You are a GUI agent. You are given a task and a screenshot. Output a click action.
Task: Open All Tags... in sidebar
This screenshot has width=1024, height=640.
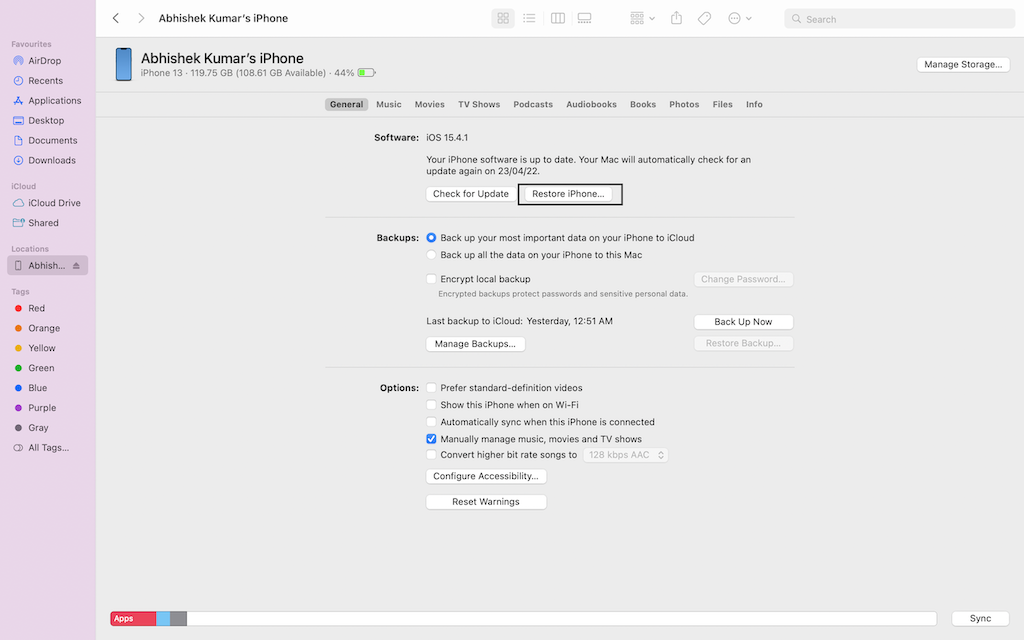pyautogui.click(x=48, y=447)
